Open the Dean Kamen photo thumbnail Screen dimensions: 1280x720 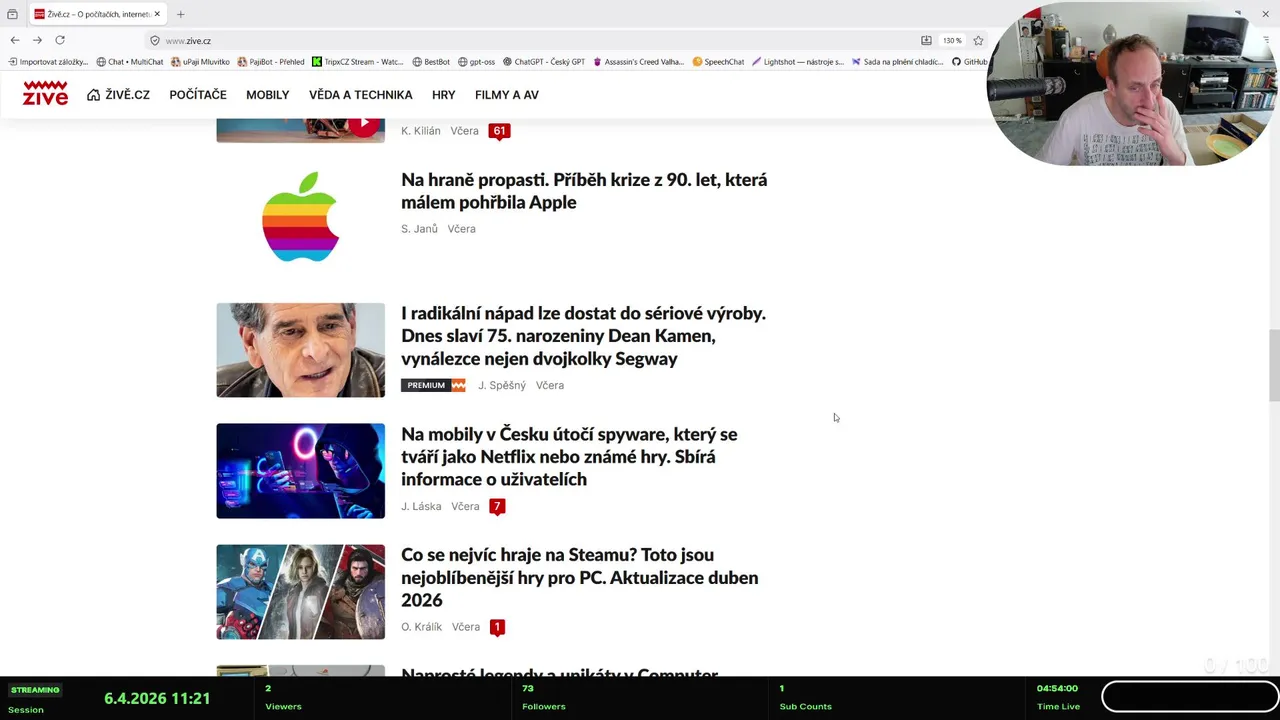click(x=300, y=350)
